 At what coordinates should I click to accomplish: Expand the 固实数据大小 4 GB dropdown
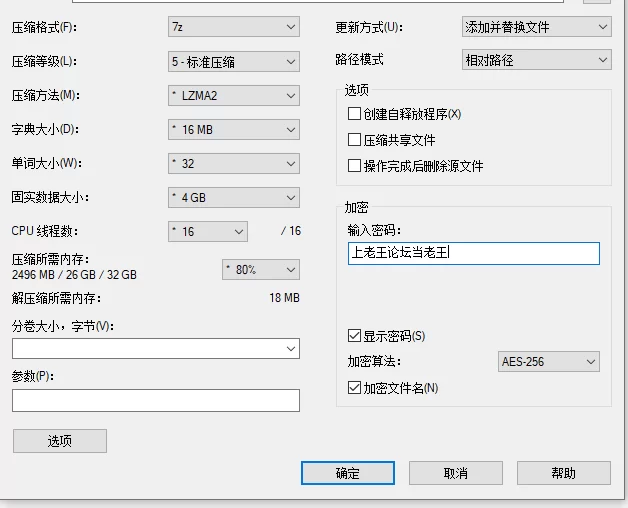(x=233, y=198)
